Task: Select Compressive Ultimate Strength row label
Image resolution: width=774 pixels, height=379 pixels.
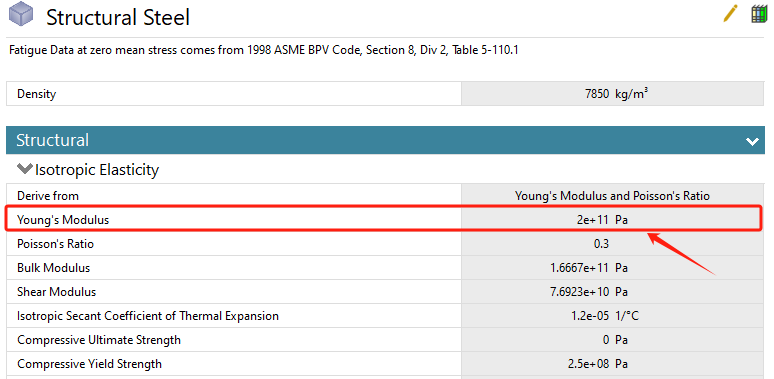Action: (x=99, y=340)
